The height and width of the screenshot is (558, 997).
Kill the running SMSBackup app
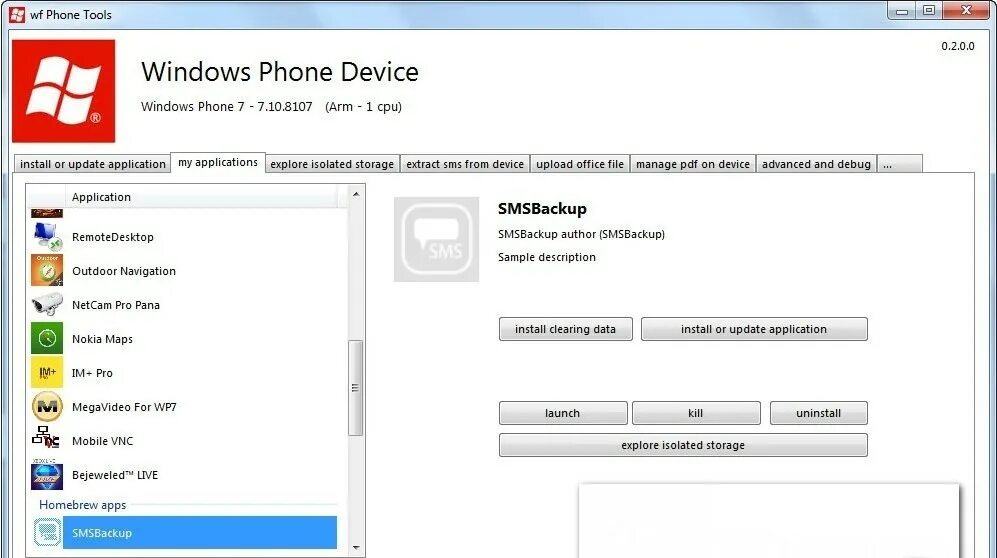pos(696,413)
